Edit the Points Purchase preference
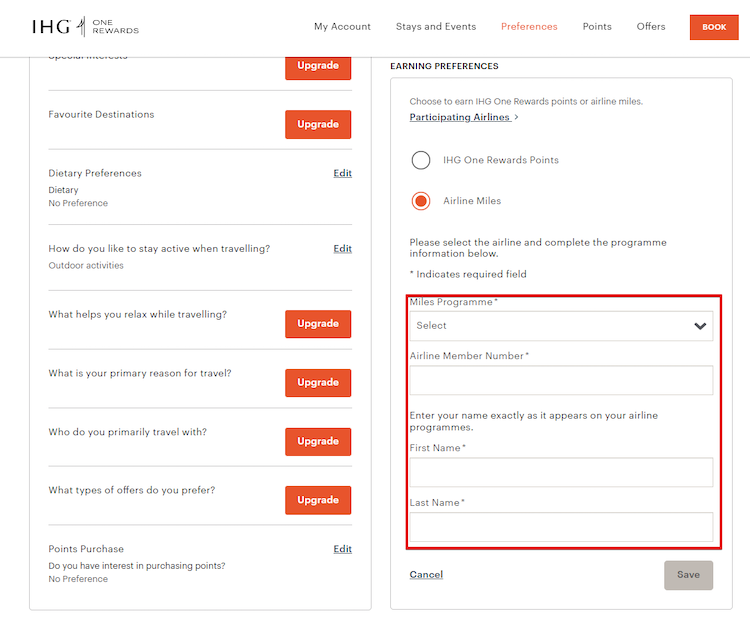This screenshot has width=750, height=618. pos(342,549)
